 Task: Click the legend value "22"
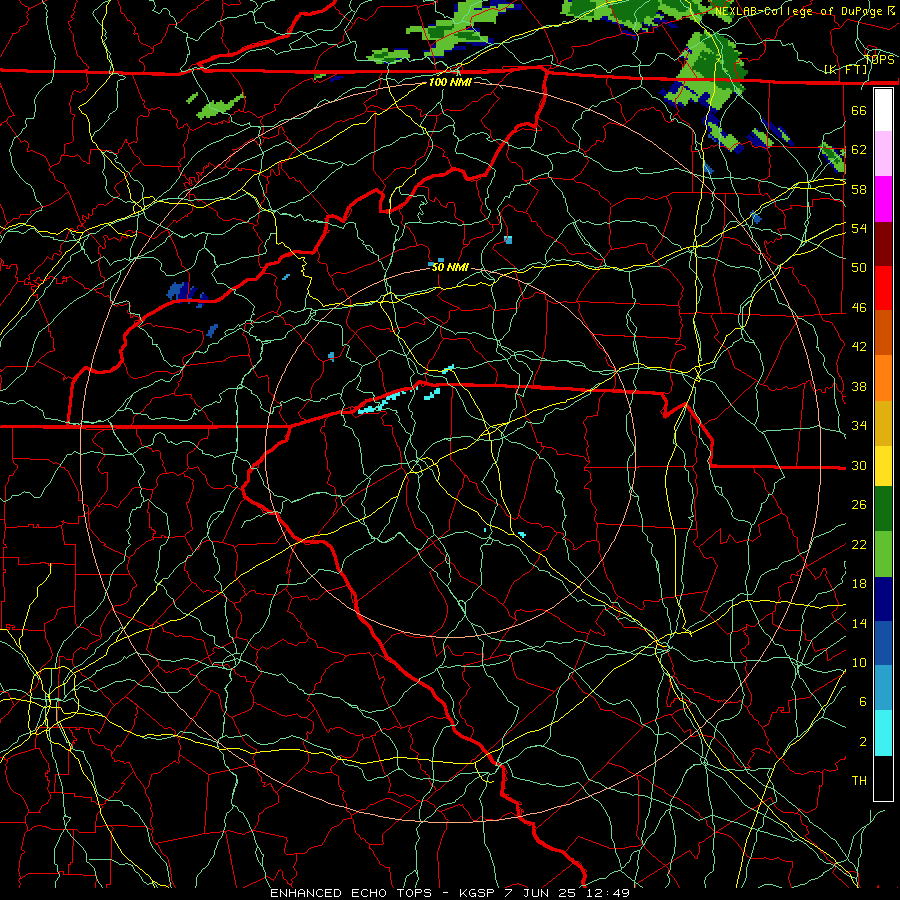859,544
